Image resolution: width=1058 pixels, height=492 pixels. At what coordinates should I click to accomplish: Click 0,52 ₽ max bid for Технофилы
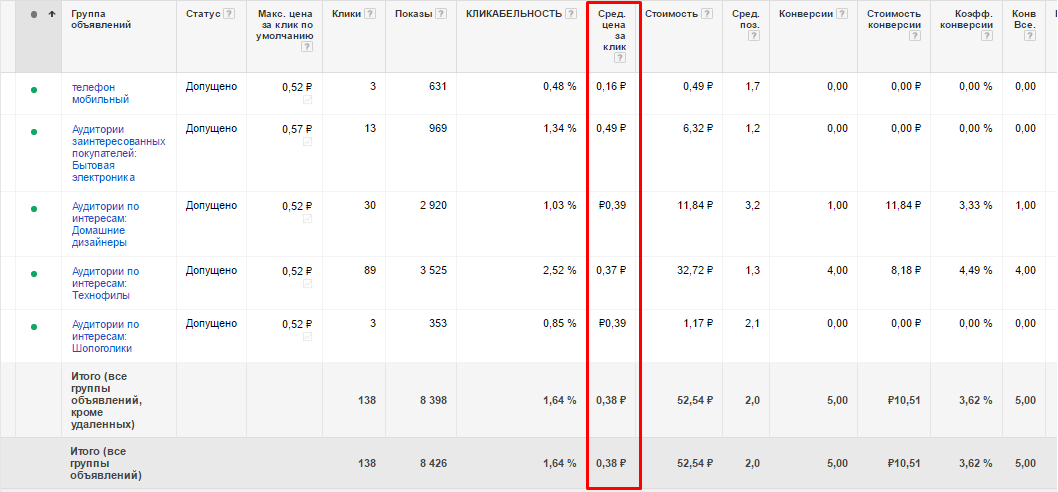298,271
